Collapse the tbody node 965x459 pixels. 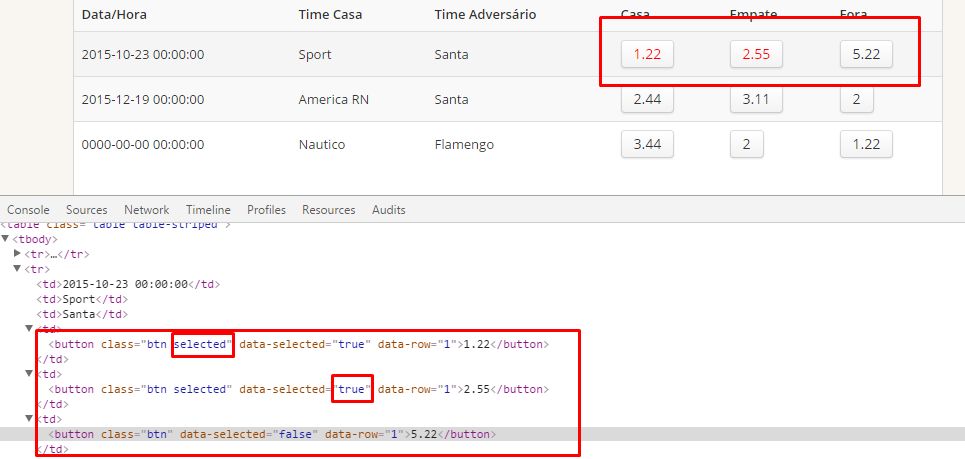[x=6, y=239]
